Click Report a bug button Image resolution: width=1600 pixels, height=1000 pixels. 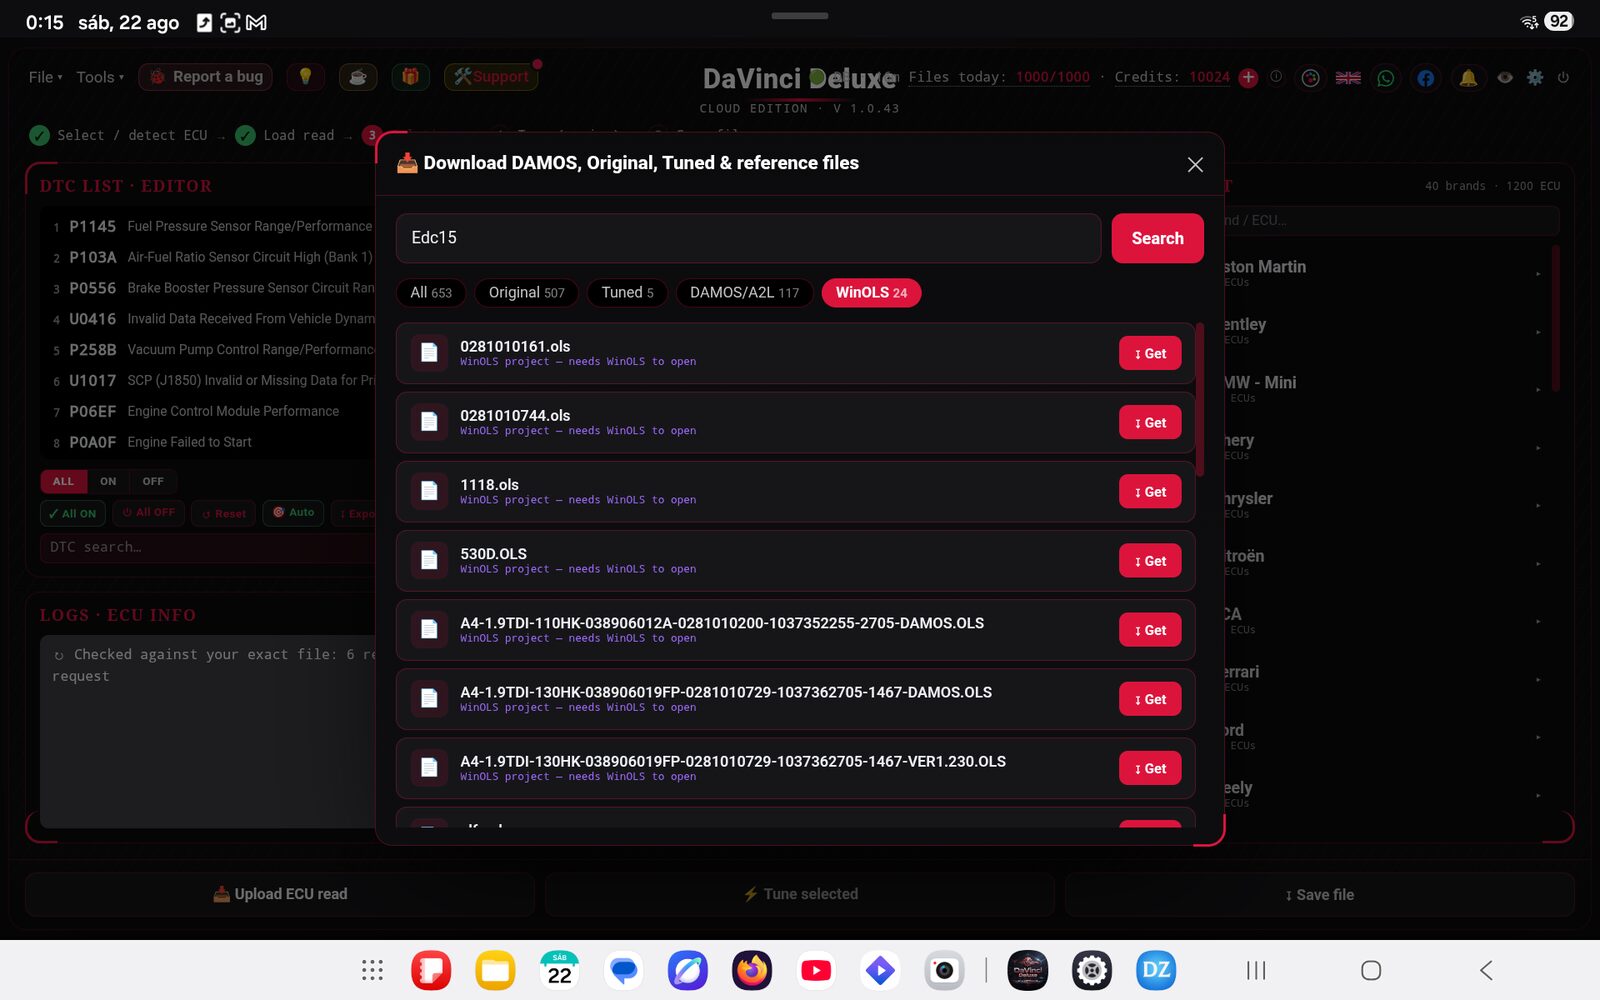click(207, 77)
